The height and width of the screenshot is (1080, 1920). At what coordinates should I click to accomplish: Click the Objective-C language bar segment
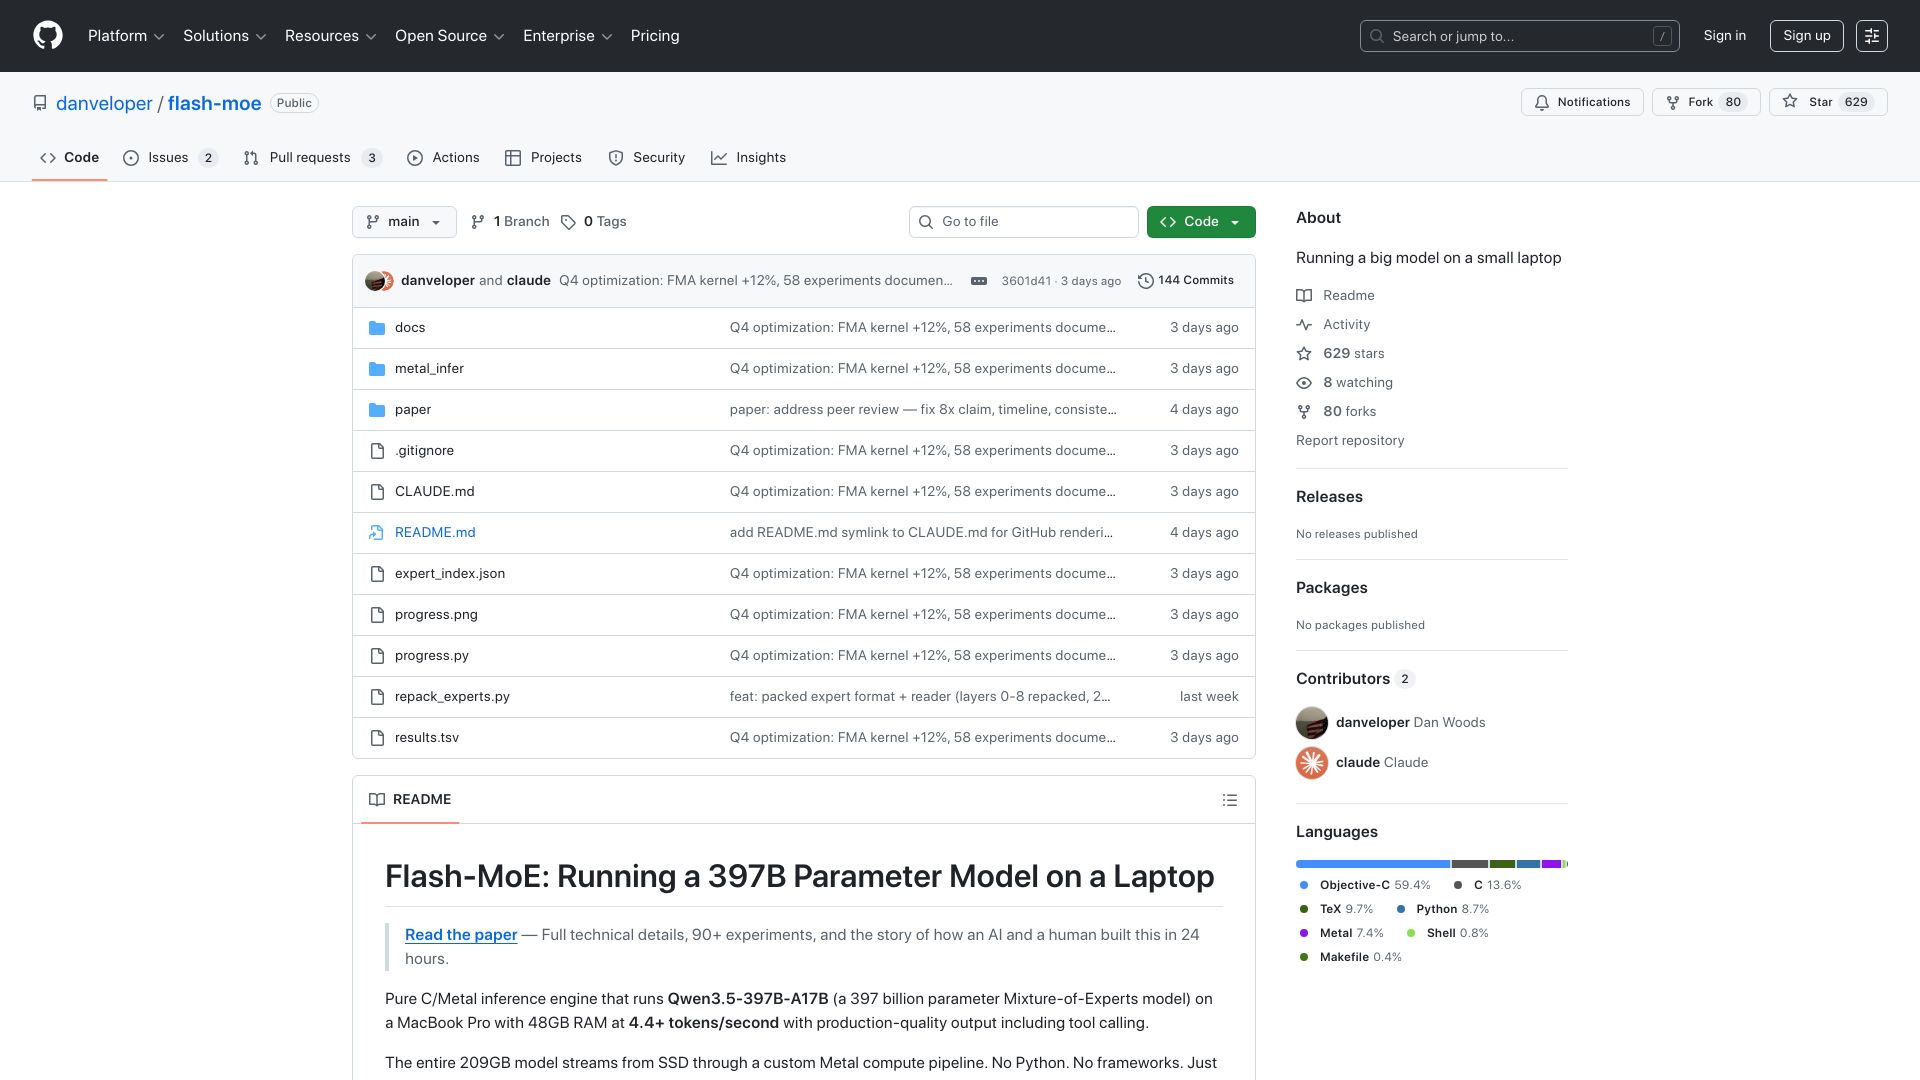point(1373,864)
